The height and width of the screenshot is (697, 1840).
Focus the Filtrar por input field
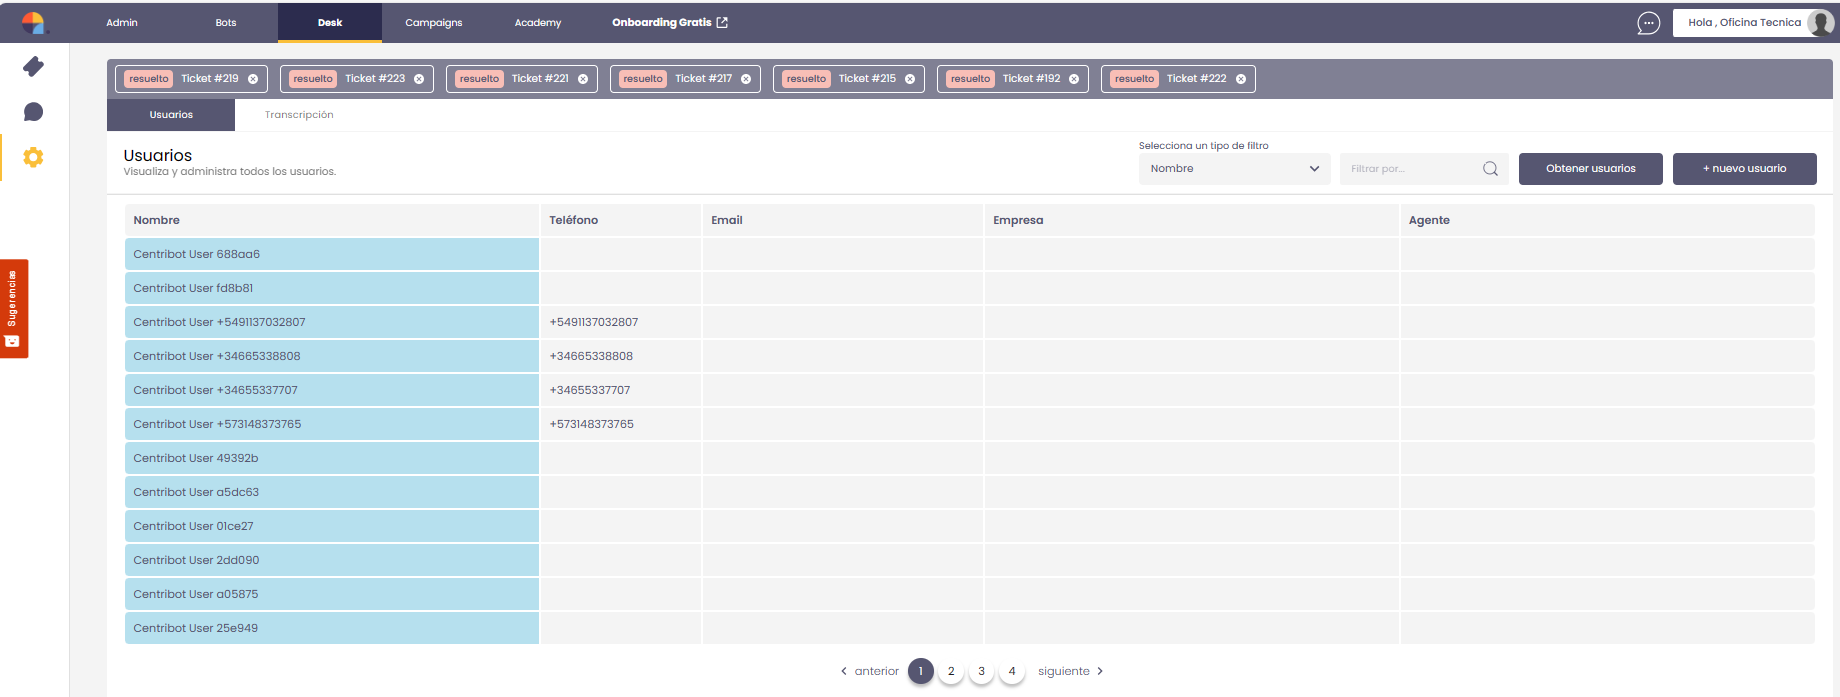coord(1410,169)
